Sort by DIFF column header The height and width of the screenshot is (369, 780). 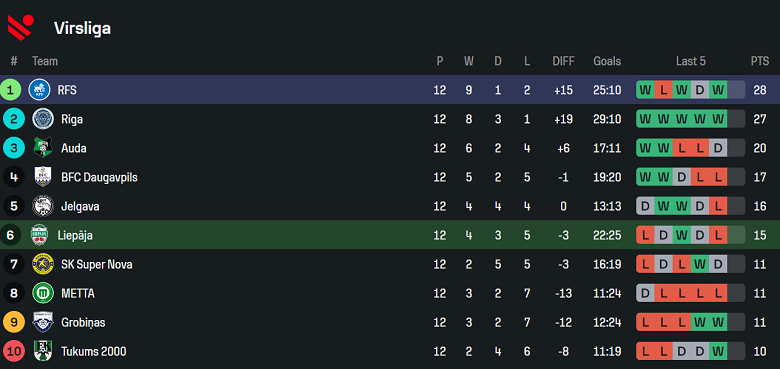coord(563,61)
